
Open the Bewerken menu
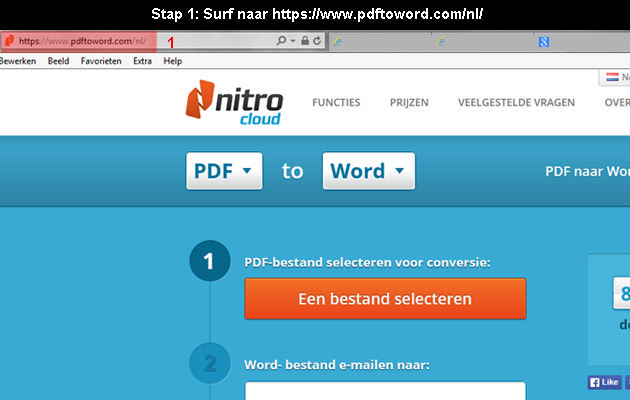tap(18, 61)
